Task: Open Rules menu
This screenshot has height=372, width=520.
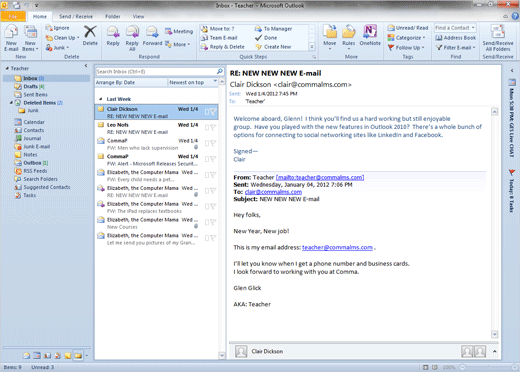Action: tap(349, 37)
